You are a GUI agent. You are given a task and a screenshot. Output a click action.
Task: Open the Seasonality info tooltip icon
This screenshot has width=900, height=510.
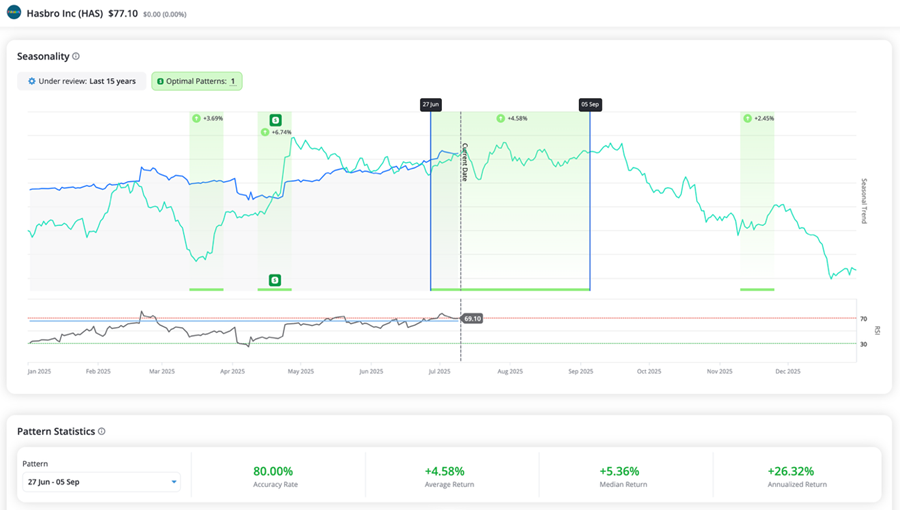point(76,57)
